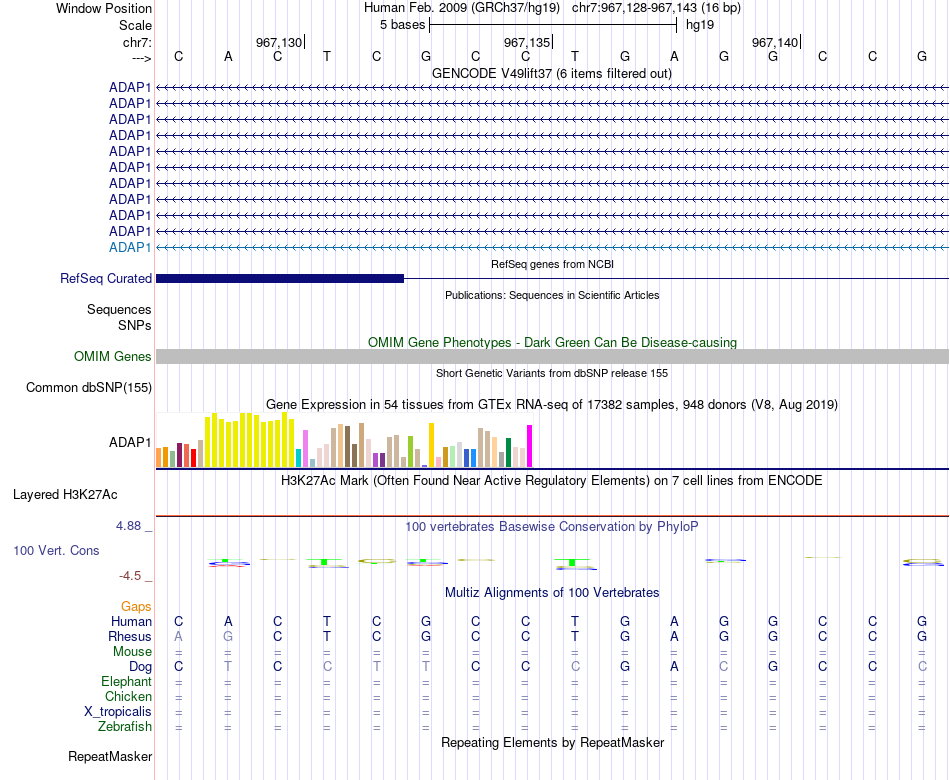
Task: Click the GENCODE V49lift37 track title
Action: [x=552, y=73]
